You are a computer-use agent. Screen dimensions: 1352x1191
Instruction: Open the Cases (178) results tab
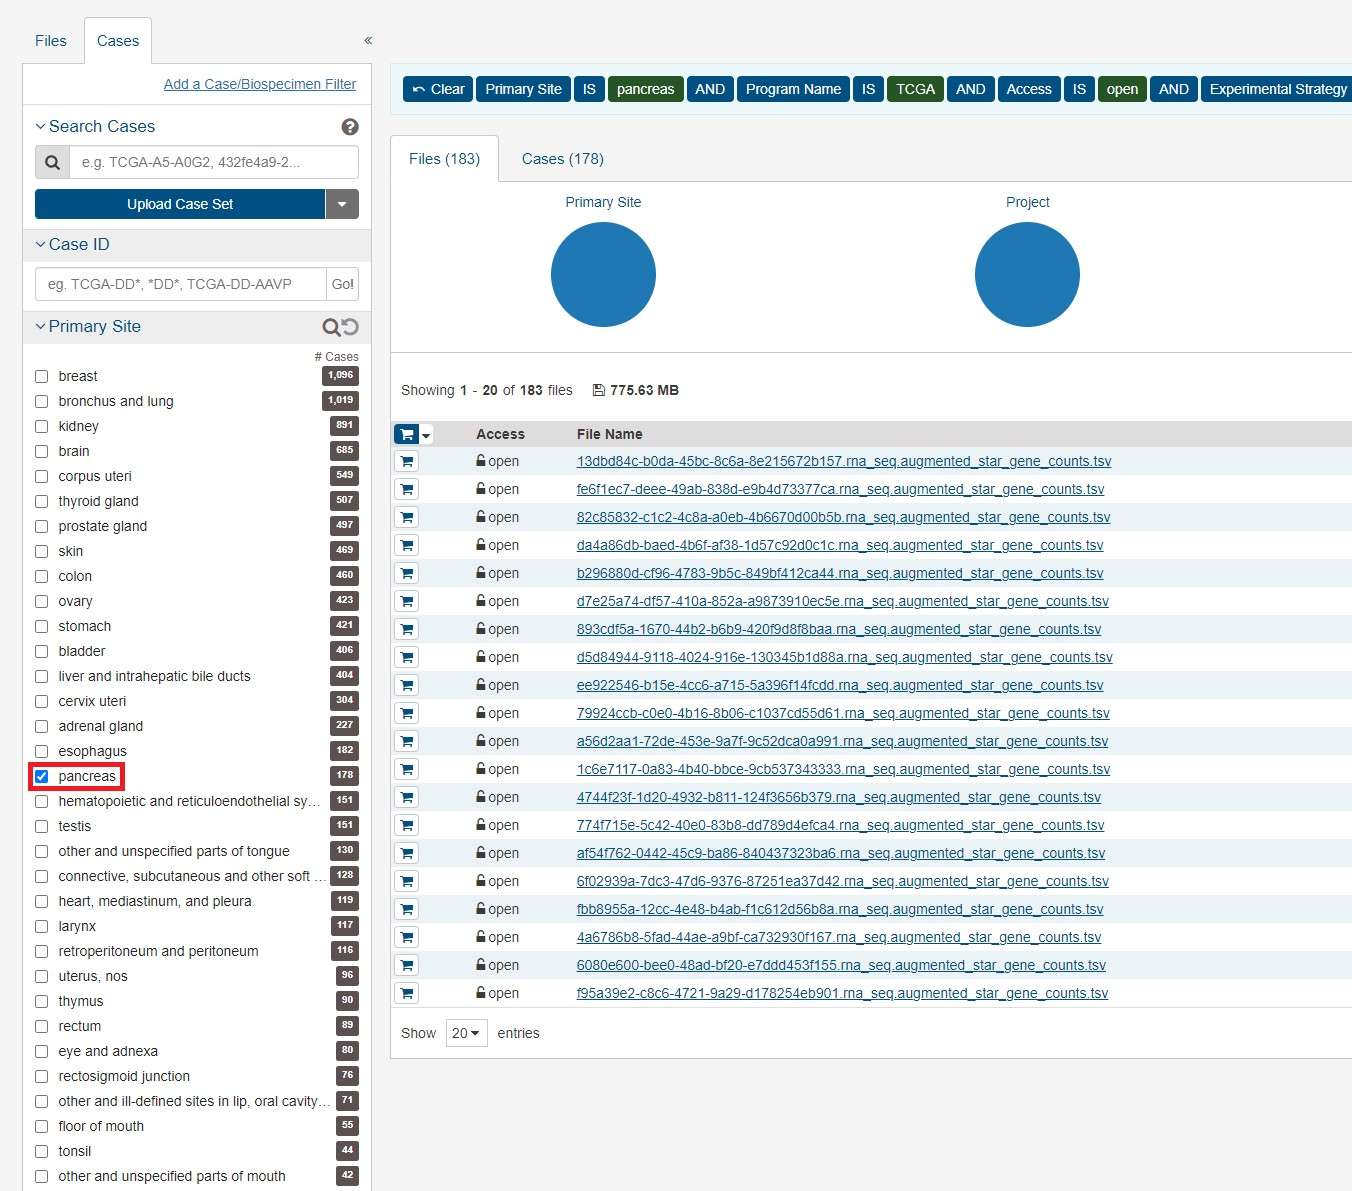[563, 159]
